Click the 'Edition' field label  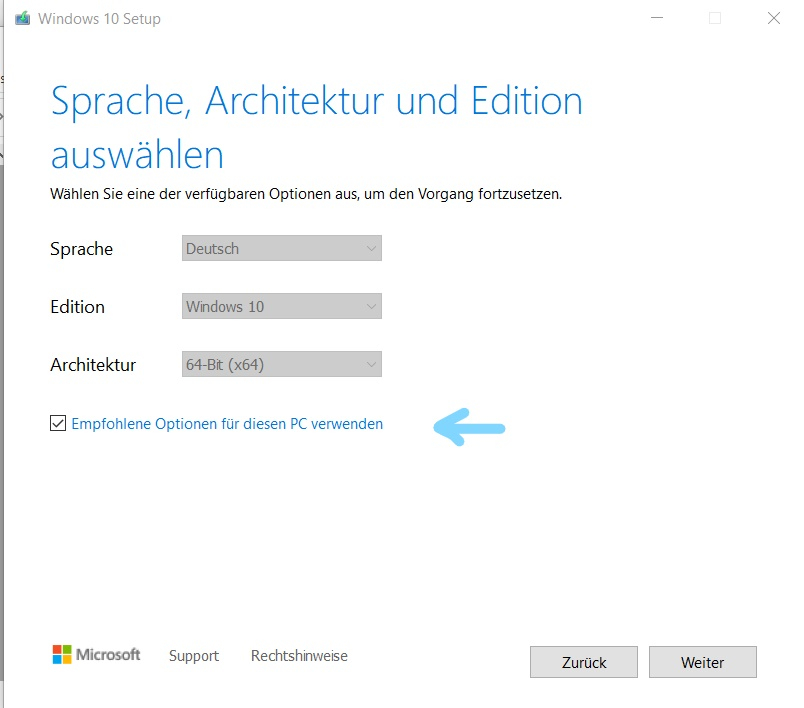(x=77, y=307)
